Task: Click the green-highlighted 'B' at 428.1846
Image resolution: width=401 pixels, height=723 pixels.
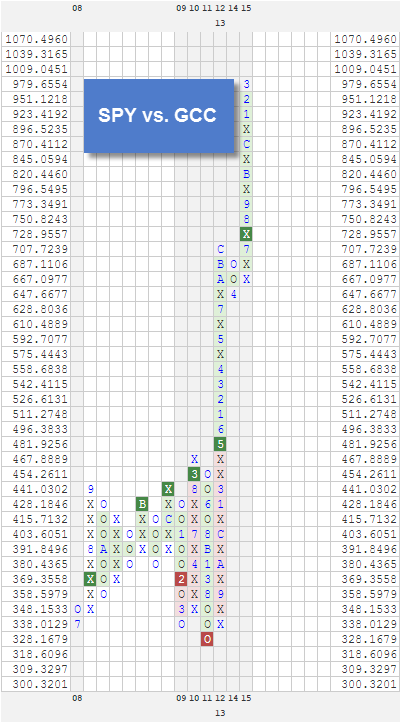Action: coord(142,504)
